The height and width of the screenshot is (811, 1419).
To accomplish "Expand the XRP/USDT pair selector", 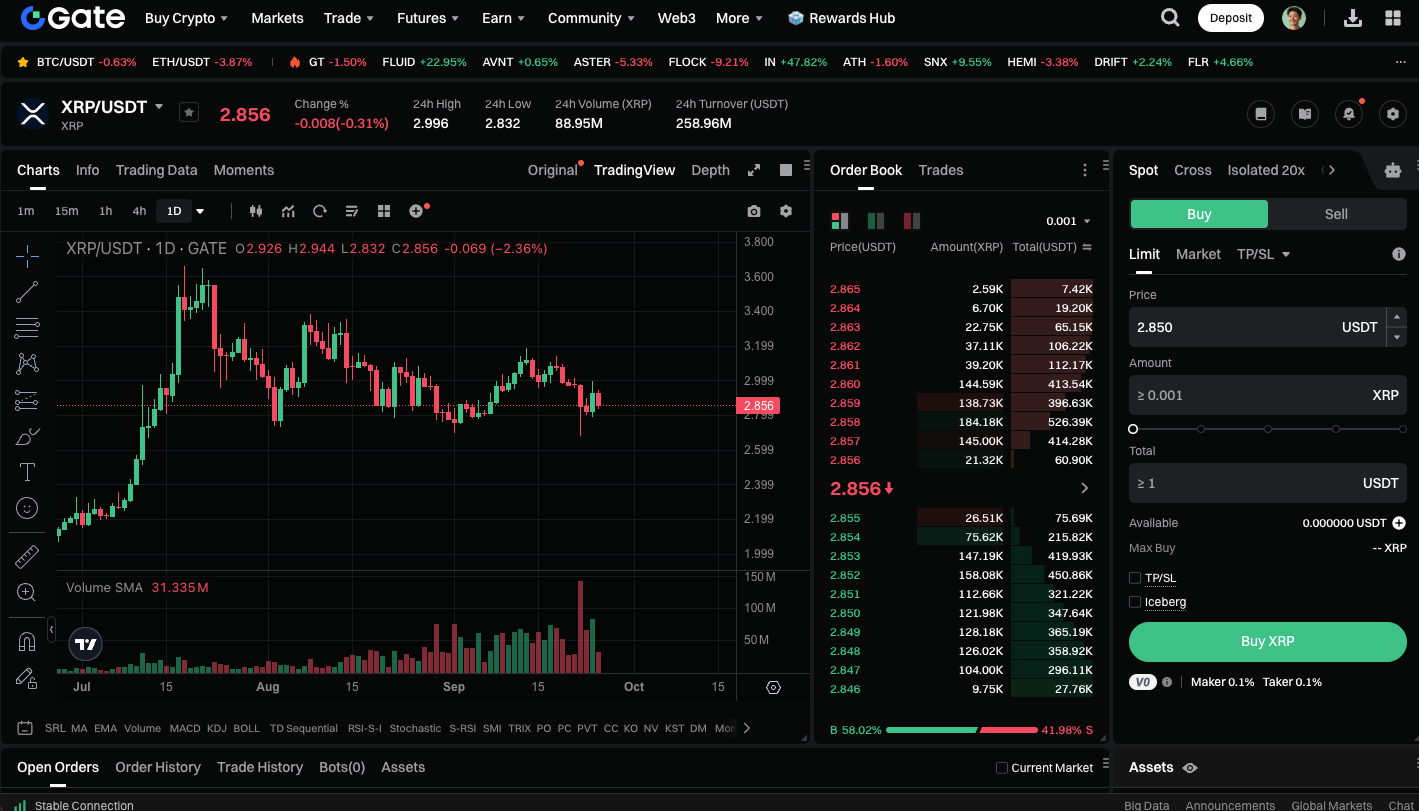I will [x=158, y=106].
